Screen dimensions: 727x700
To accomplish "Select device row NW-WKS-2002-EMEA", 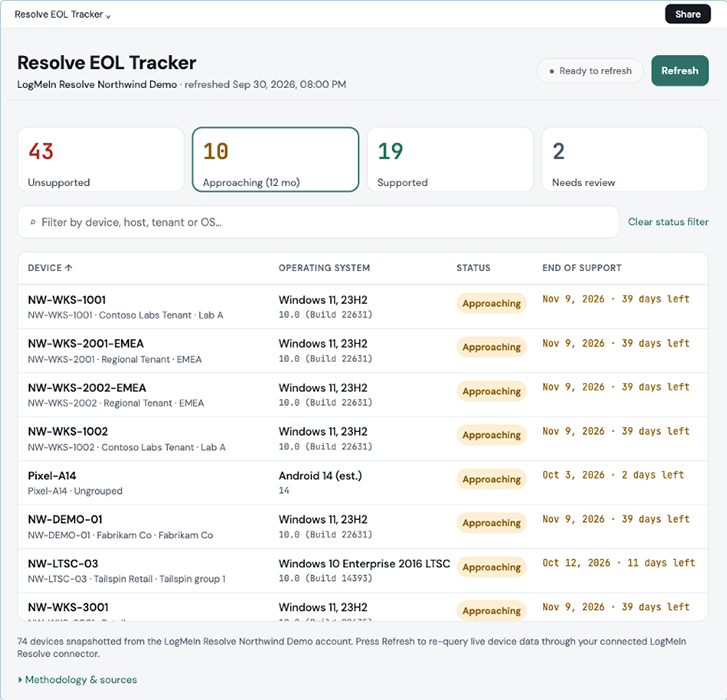I will pos(363,395).
